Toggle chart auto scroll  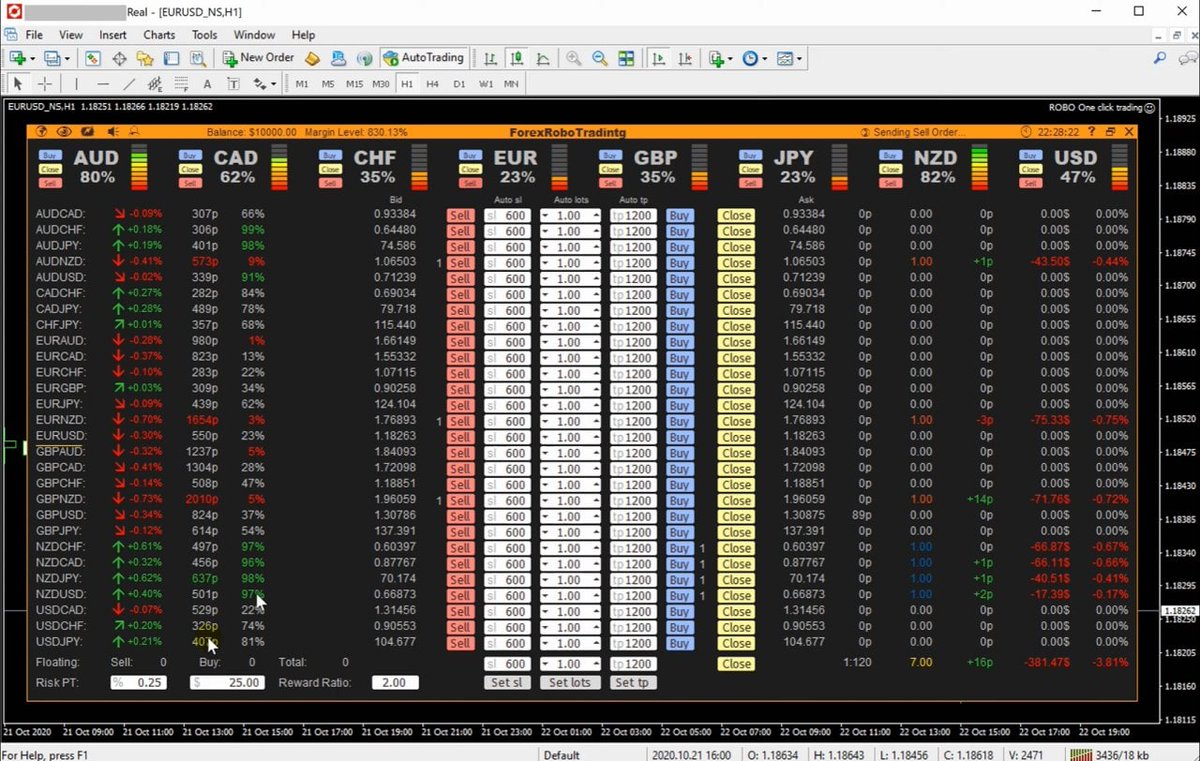click(x=658, y=59)
